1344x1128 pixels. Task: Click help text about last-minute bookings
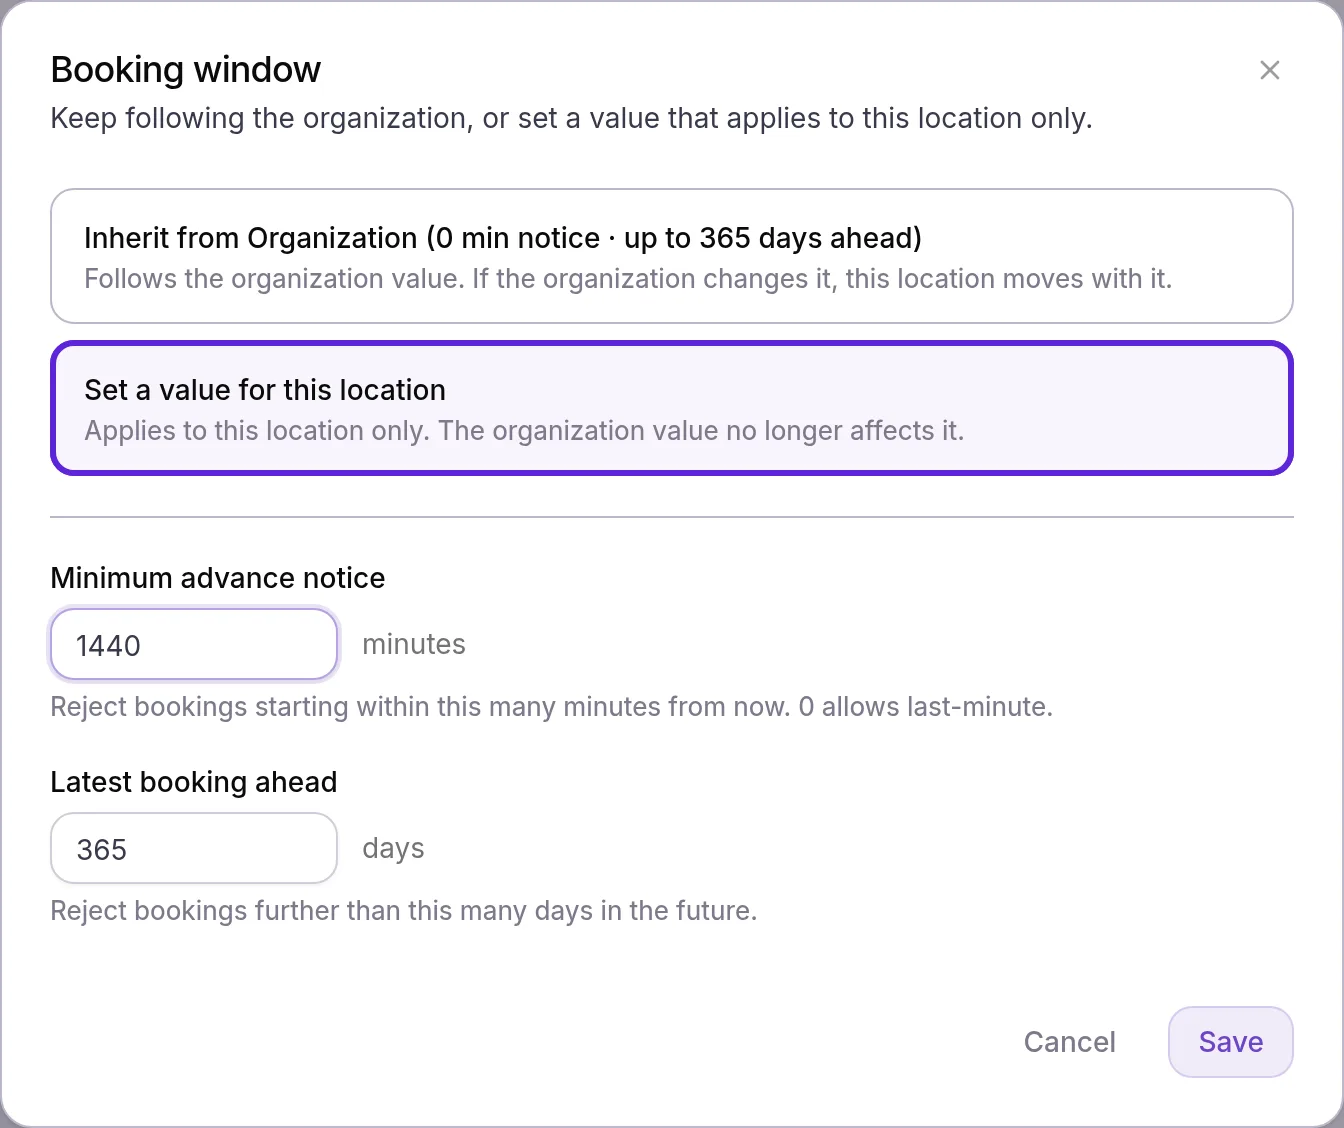coord(552,707)
